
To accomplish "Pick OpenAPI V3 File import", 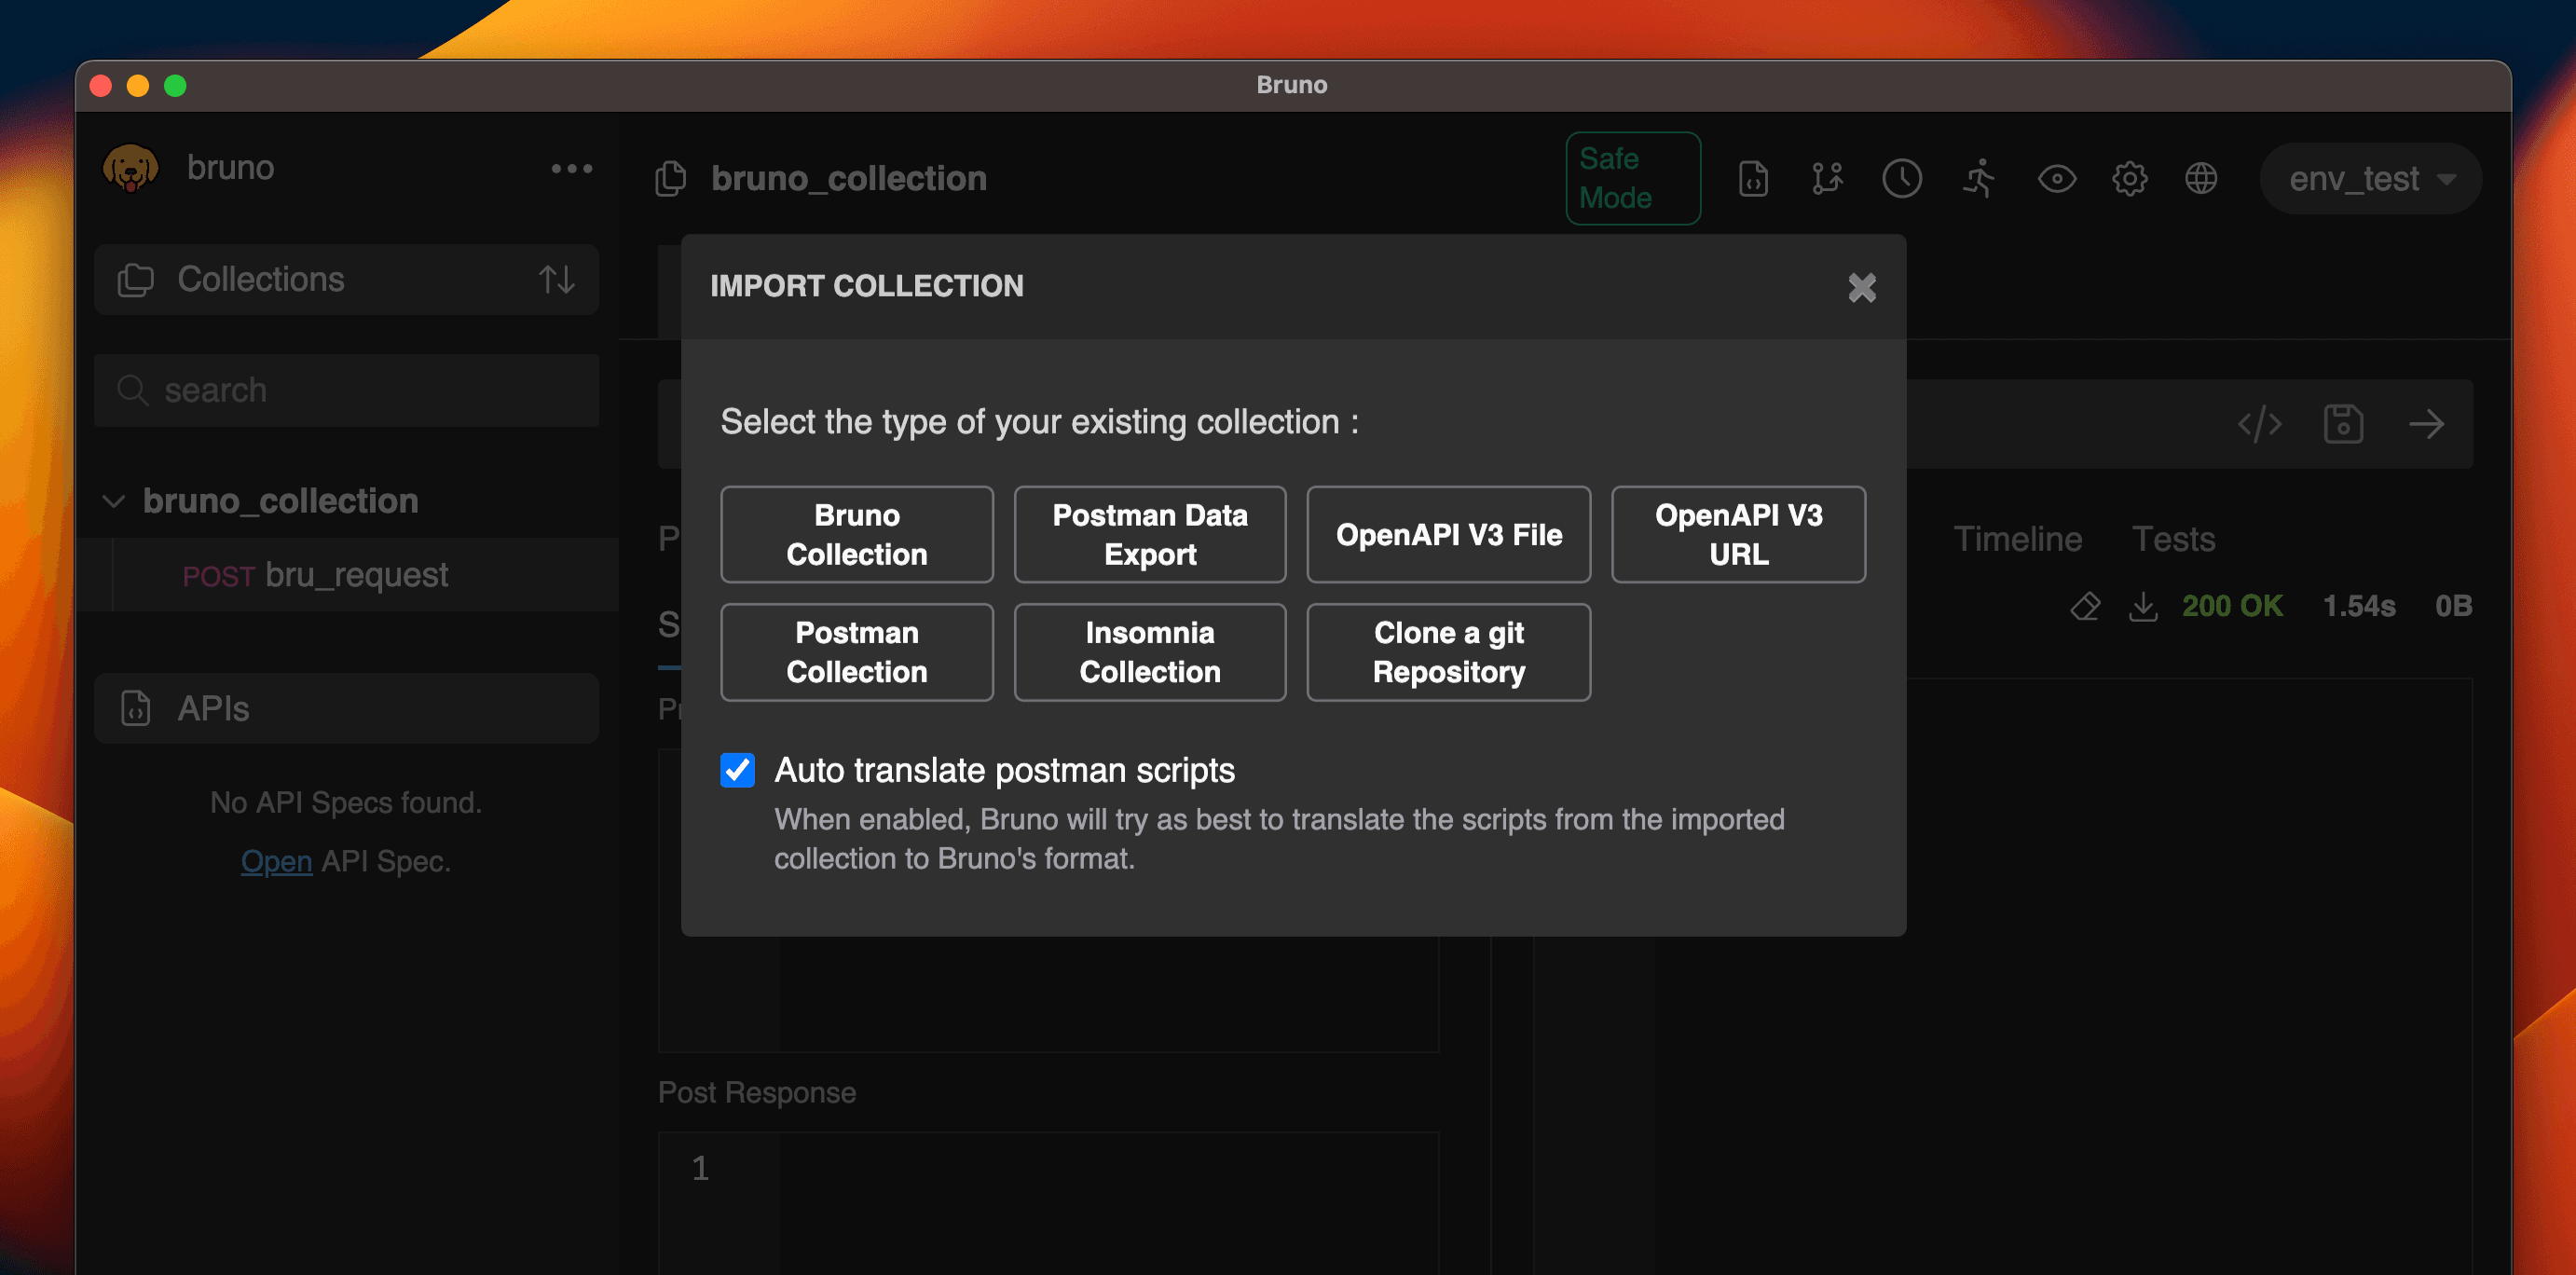I will coord(1448,534).
